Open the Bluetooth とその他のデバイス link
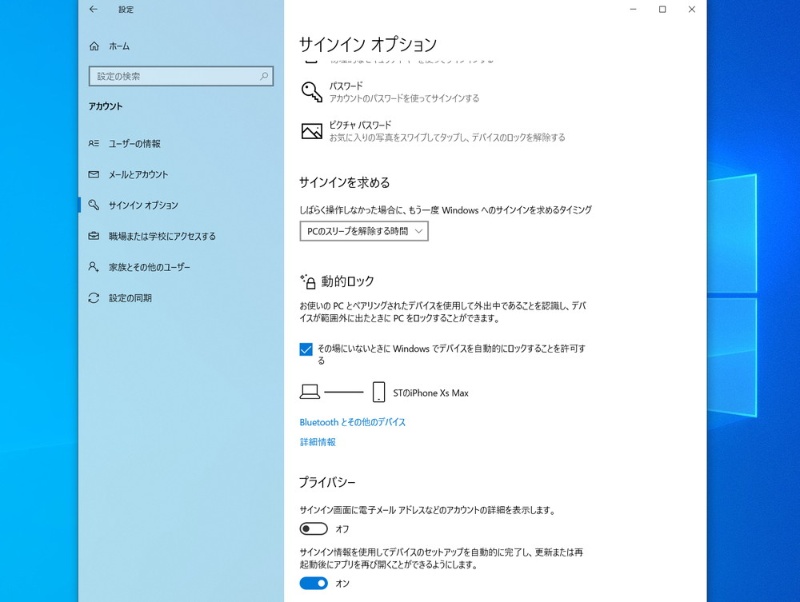The height and width of the screenshot is (602, 800). pos(352,423)
